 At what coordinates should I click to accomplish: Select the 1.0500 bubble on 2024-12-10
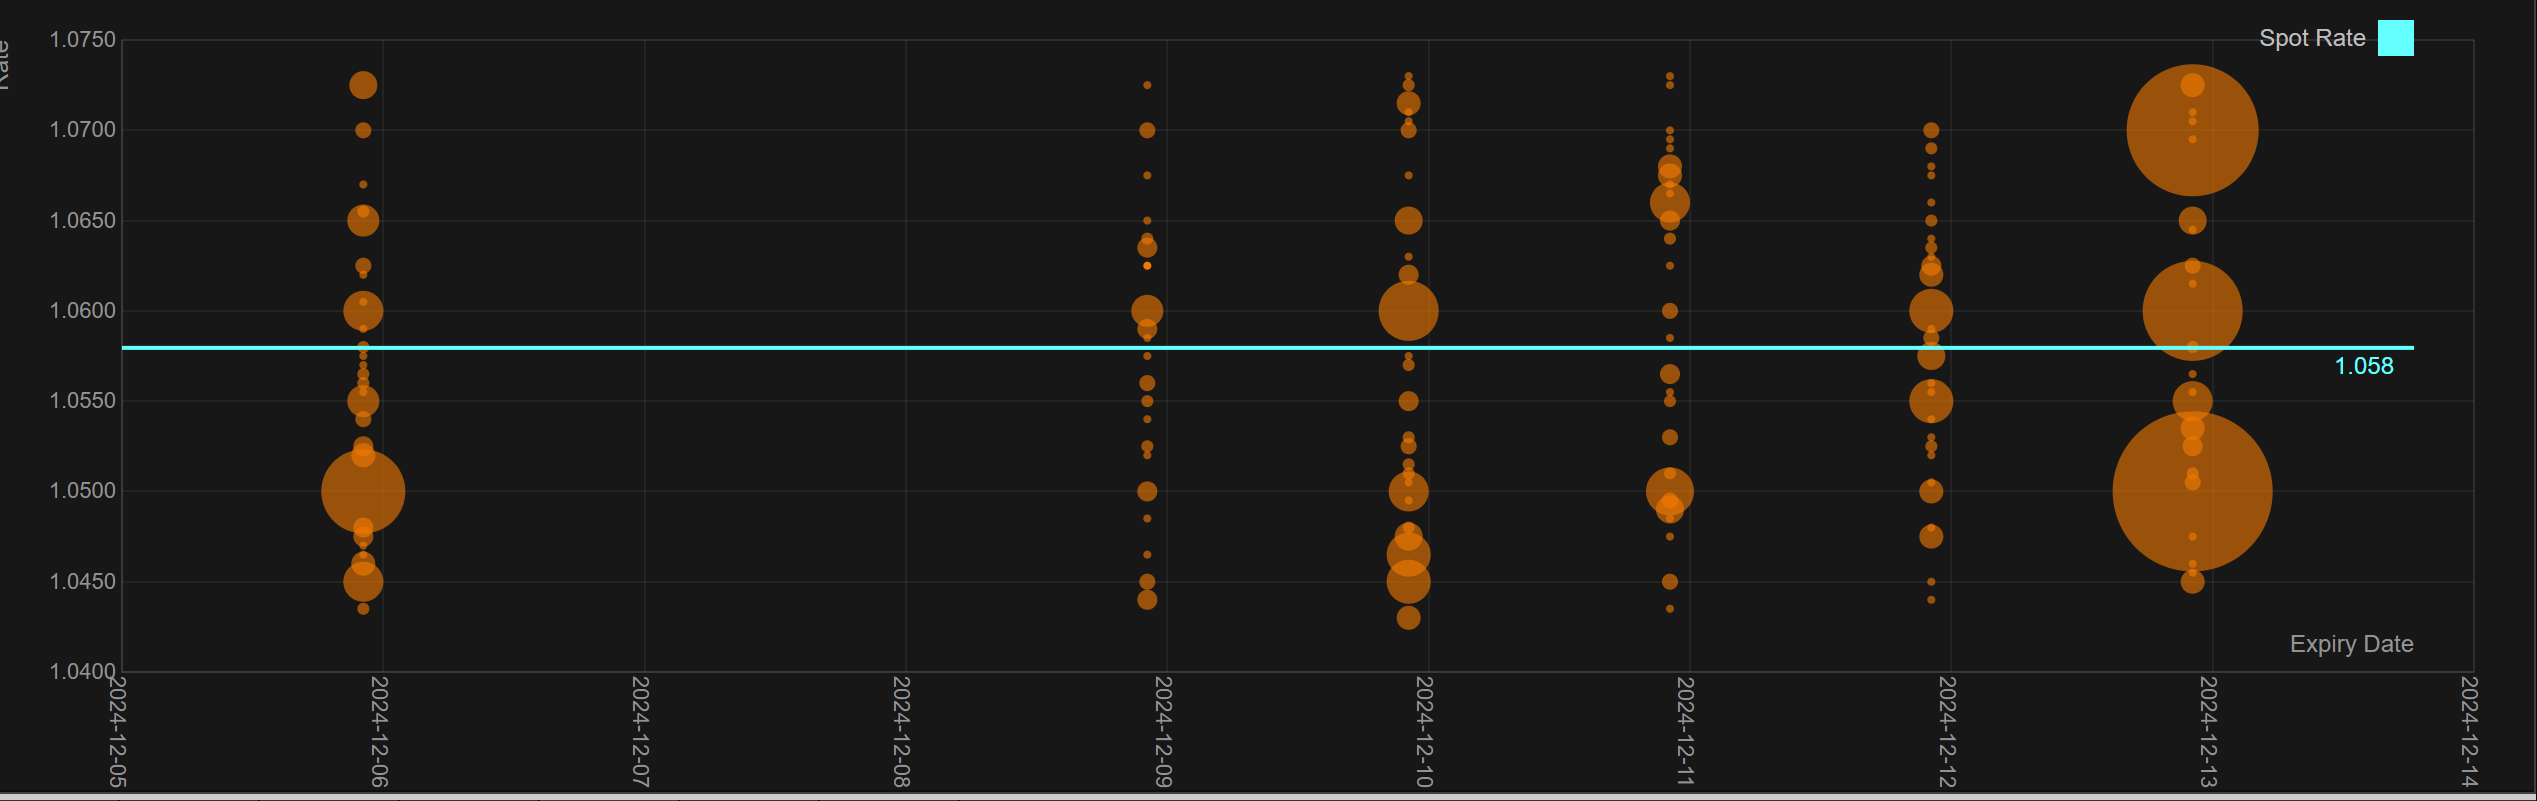coord(1408,492)
